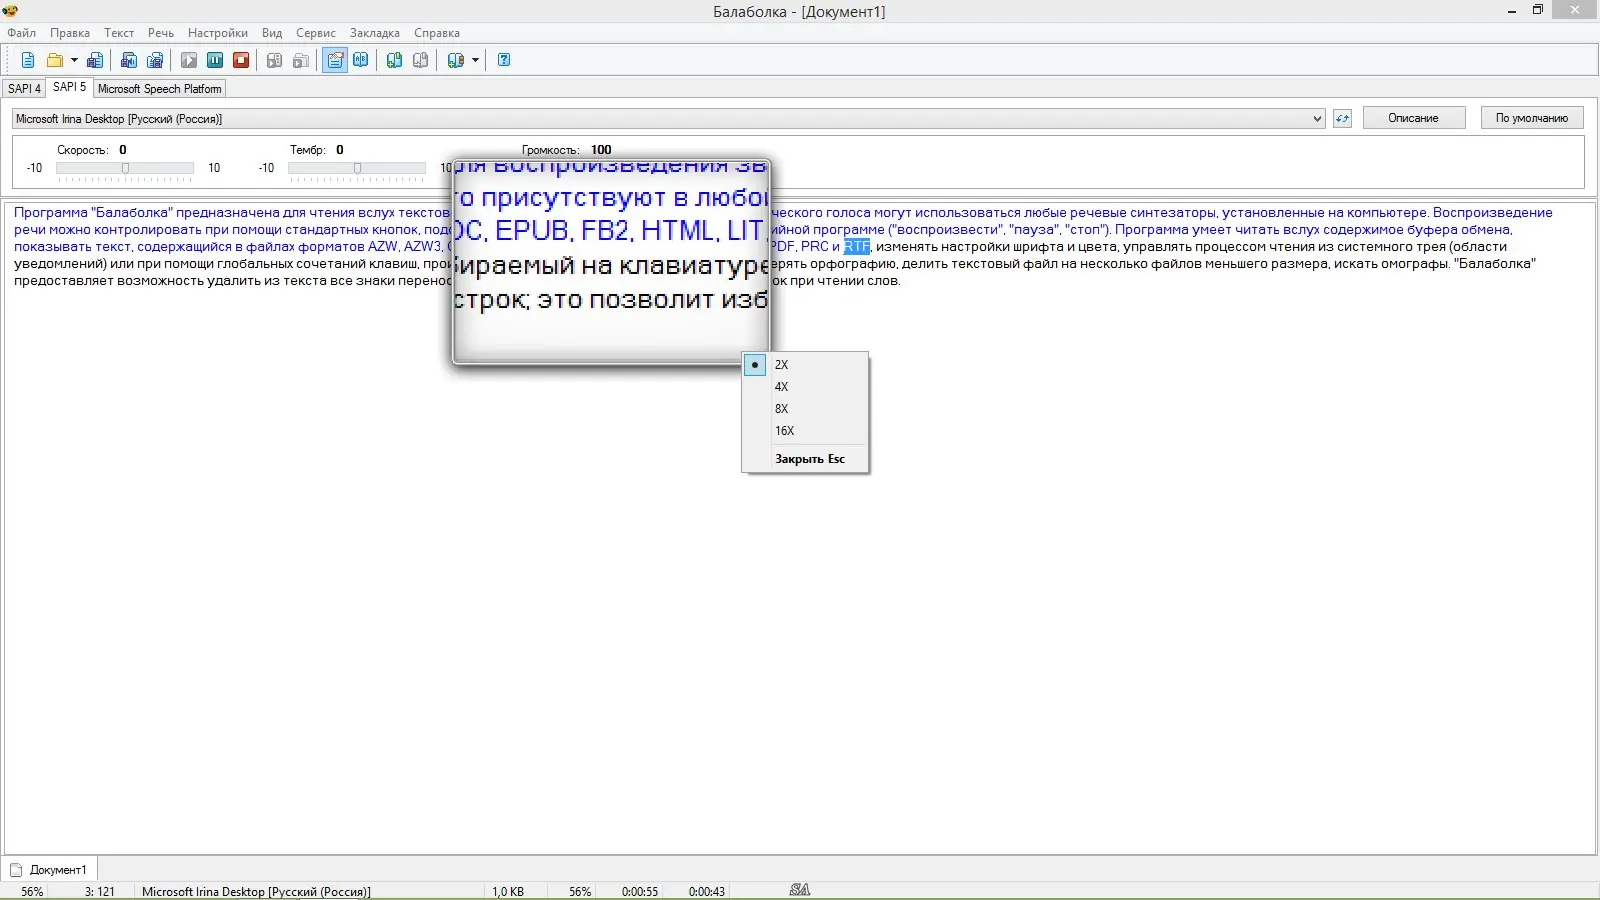Click the bookmarks list toolbar icon
1600x900 pixels.
tap(456, 60)
